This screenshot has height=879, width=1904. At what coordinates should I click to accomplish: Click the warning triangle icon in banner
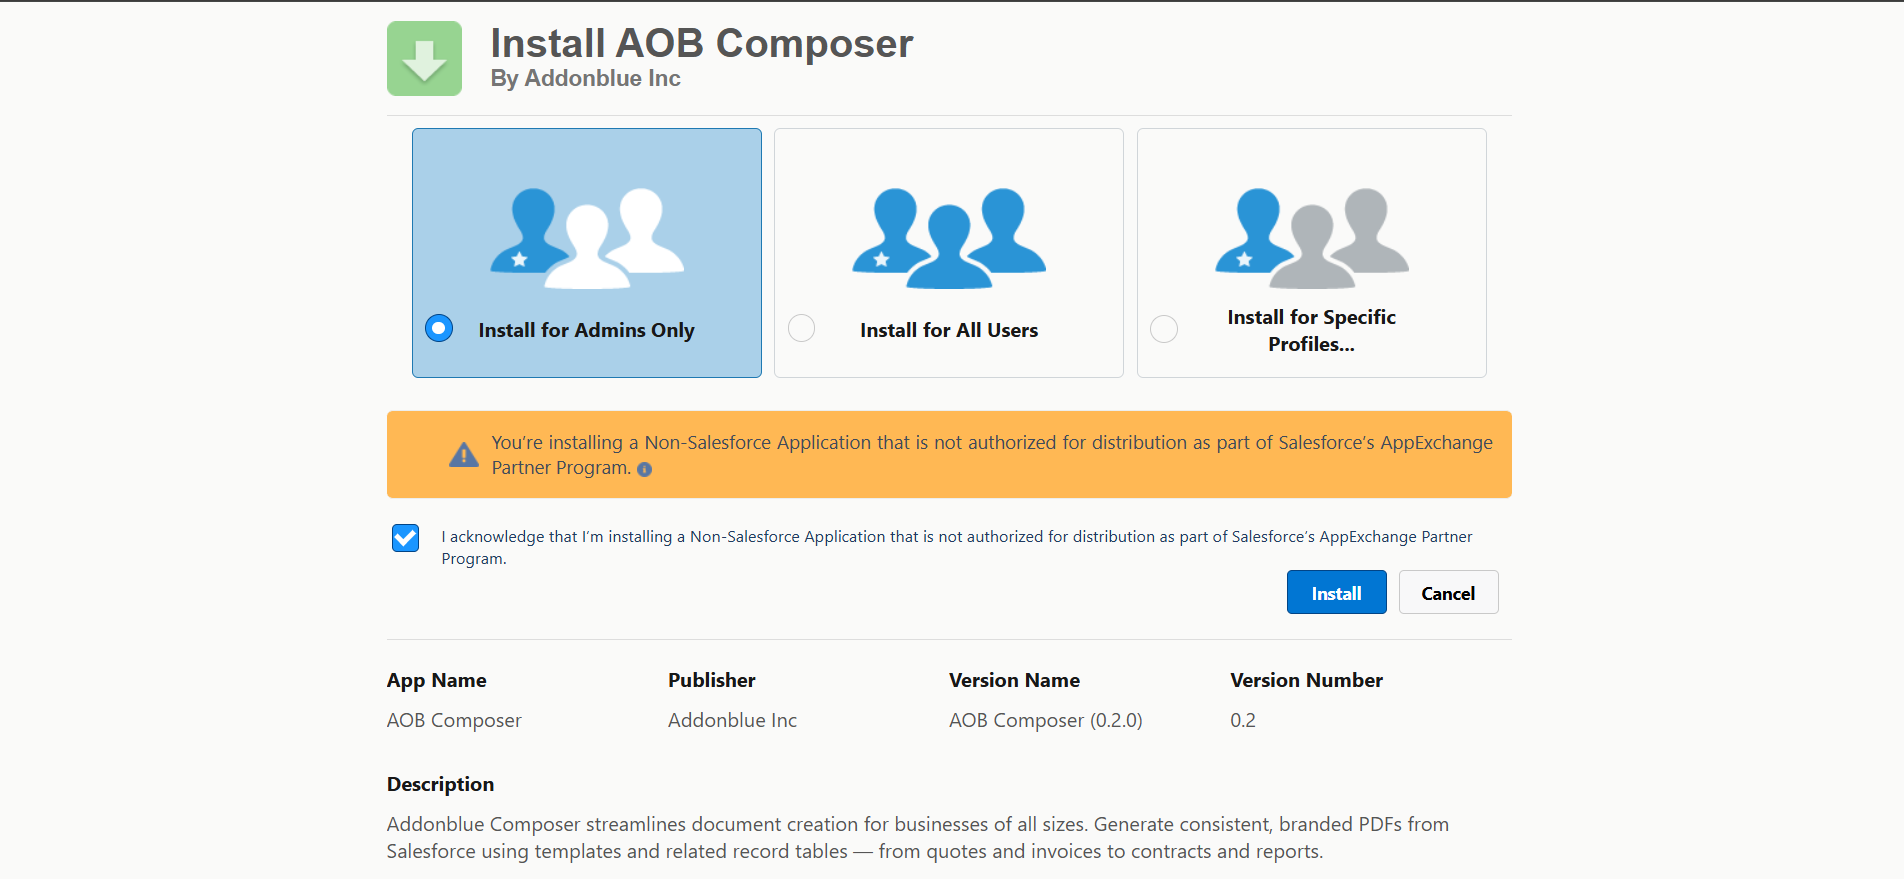point(464,455)
